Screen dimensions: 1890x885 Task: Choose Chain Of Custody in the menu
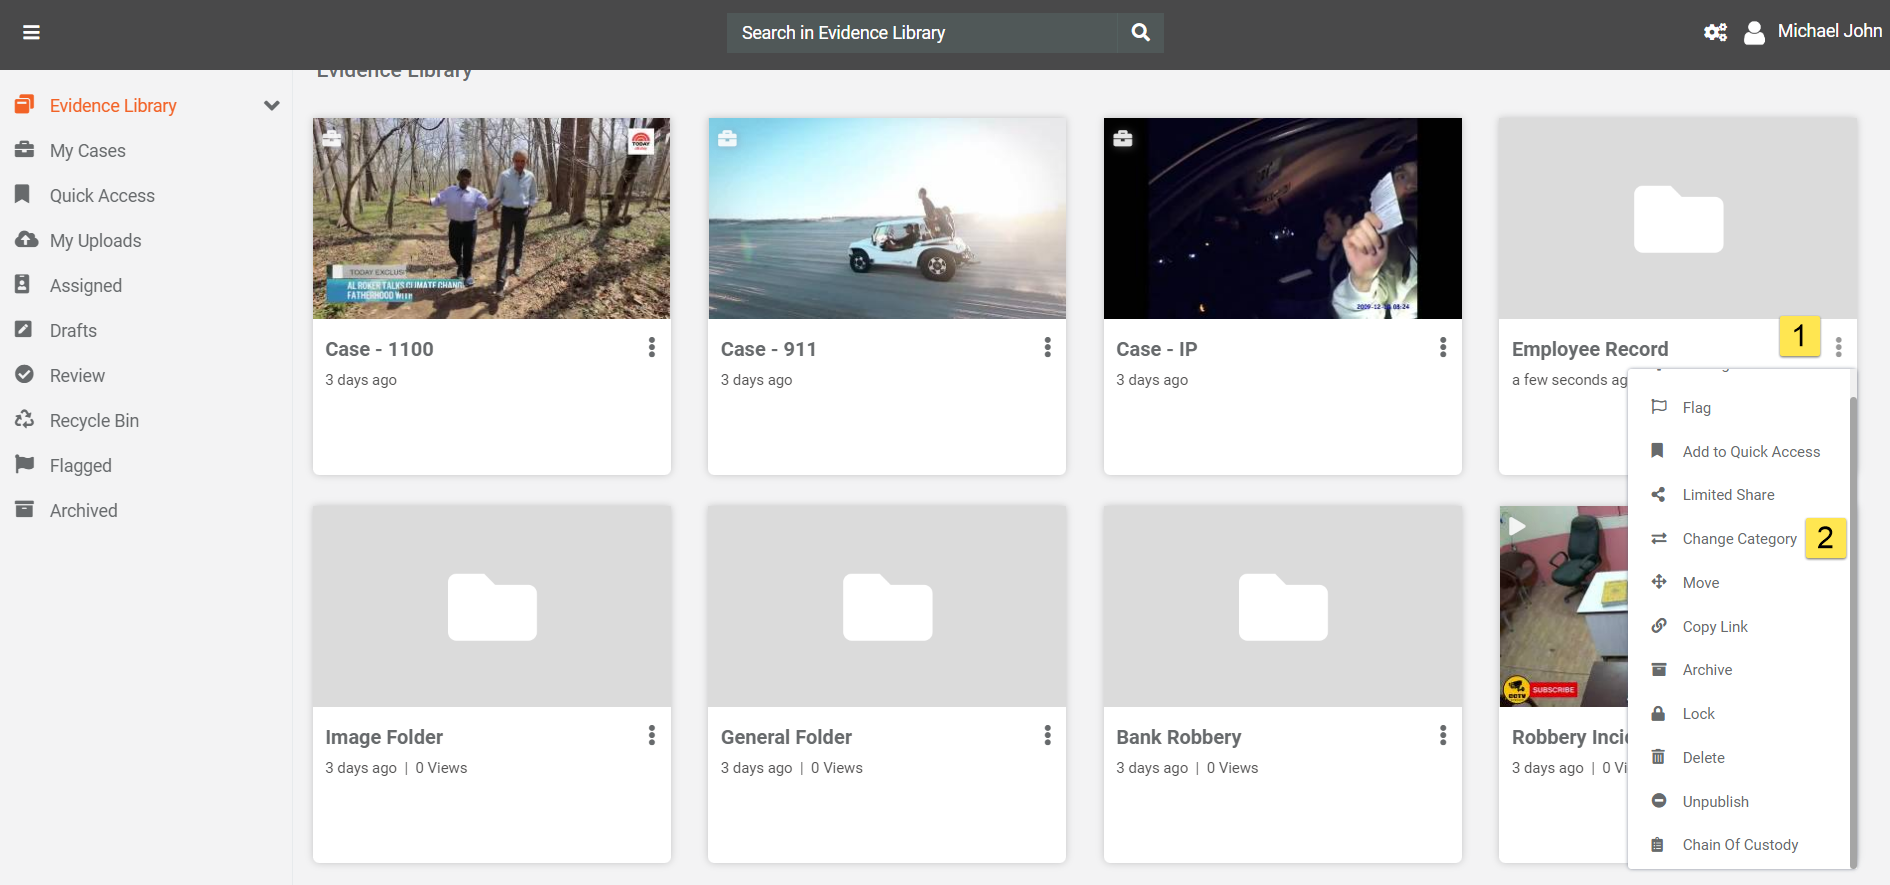pyautogui.click(x=1739, y=845)
